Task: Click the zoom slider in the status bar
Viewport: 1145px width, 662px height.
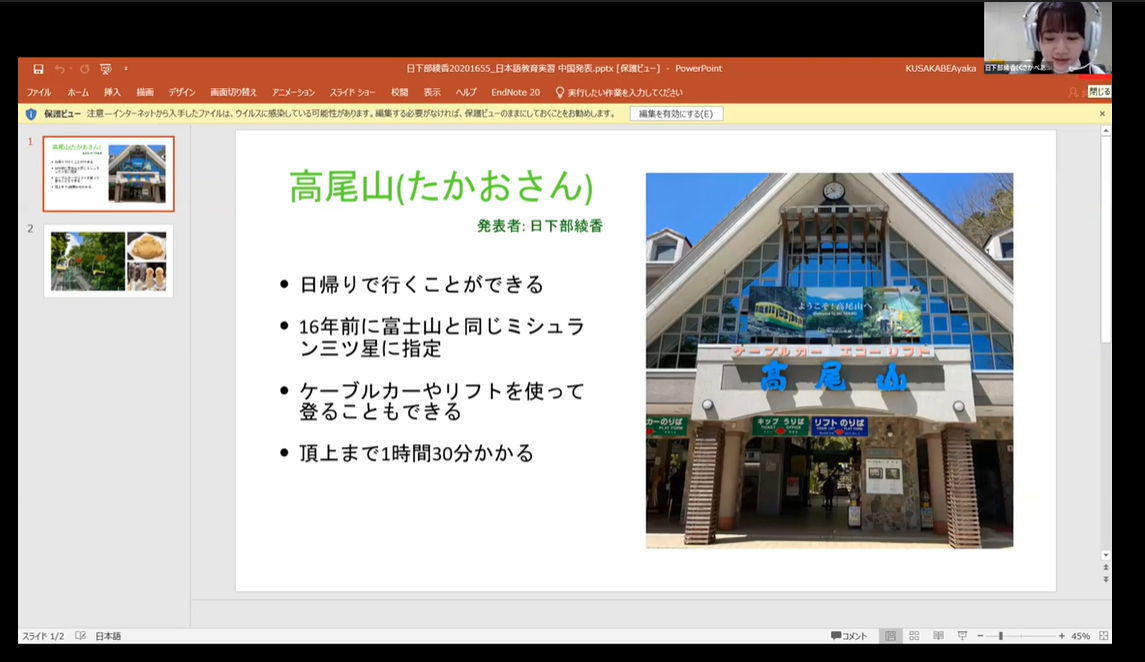Action: tap(1000, 636)
